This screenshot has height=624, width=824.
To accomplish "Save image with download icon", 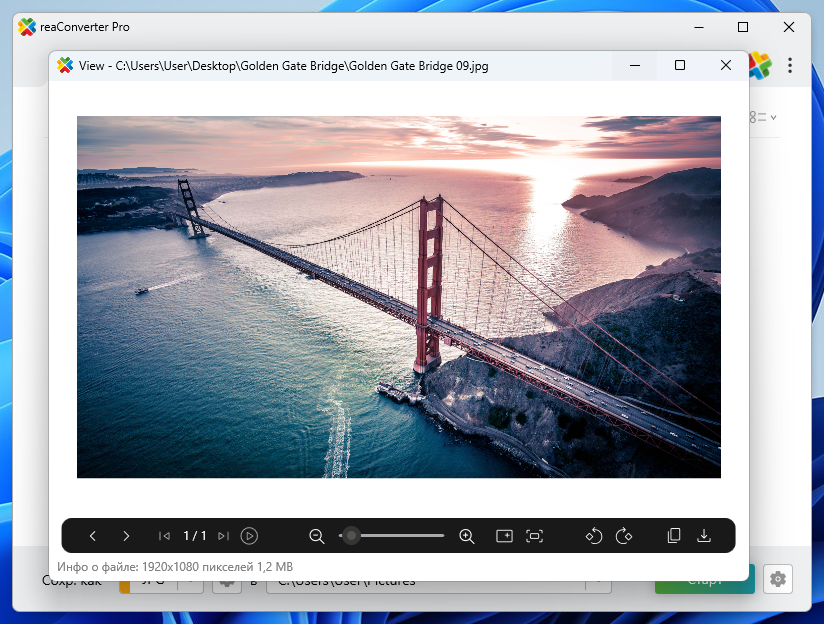I will [704, 536].
